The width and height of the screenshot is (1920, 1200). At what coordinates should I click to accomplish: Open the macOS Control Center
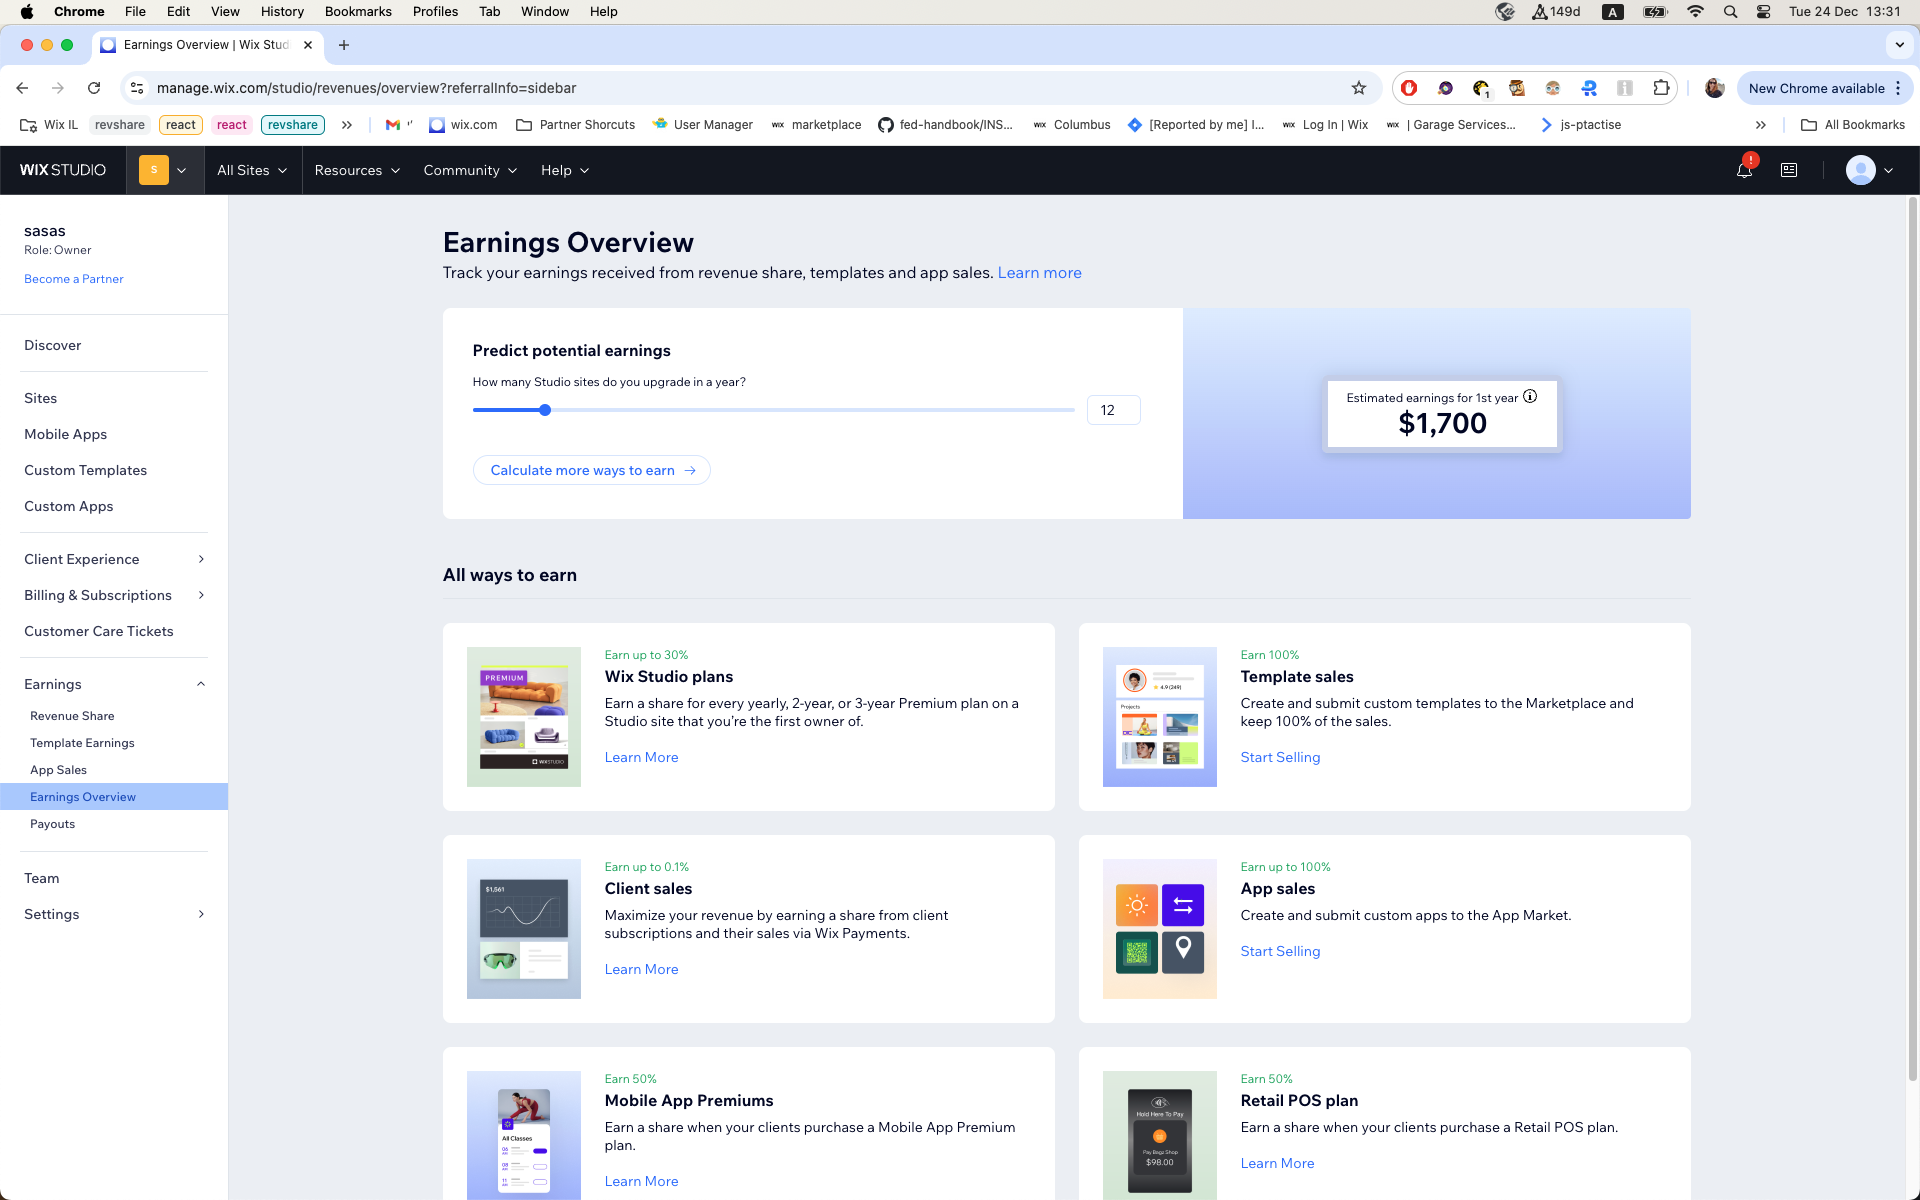tap(1763, 12)
